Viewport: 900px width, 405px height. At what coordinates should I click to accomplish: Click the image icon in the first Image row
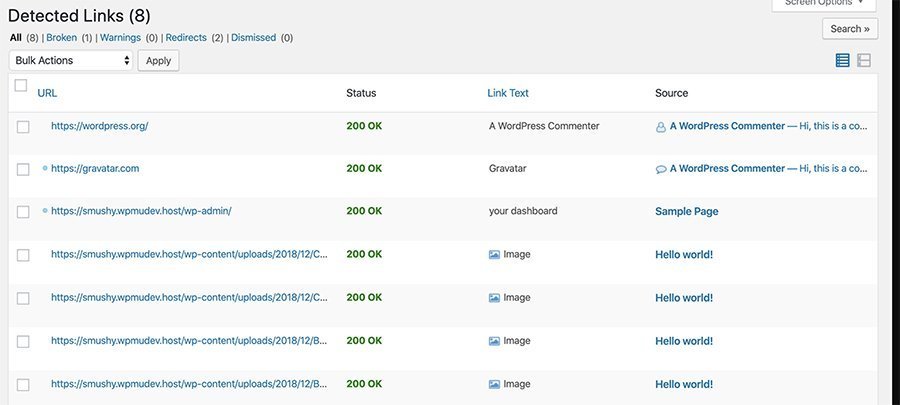point(494,255)
